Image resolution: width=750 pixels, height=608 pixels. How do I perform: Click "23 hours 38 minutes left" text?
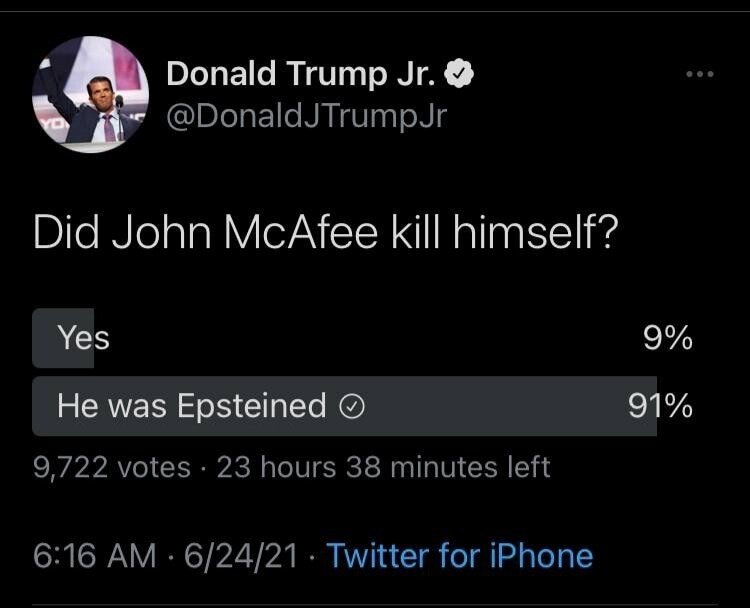[384, 466]
